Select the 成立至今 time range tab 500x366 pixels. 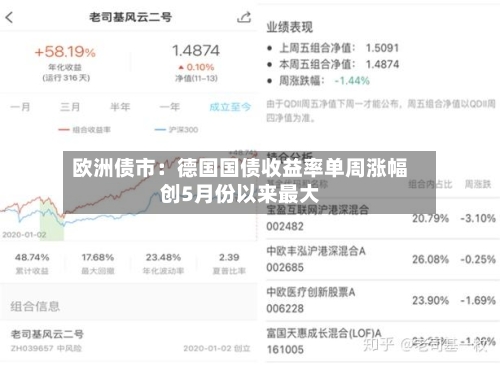tap(230, 107)
